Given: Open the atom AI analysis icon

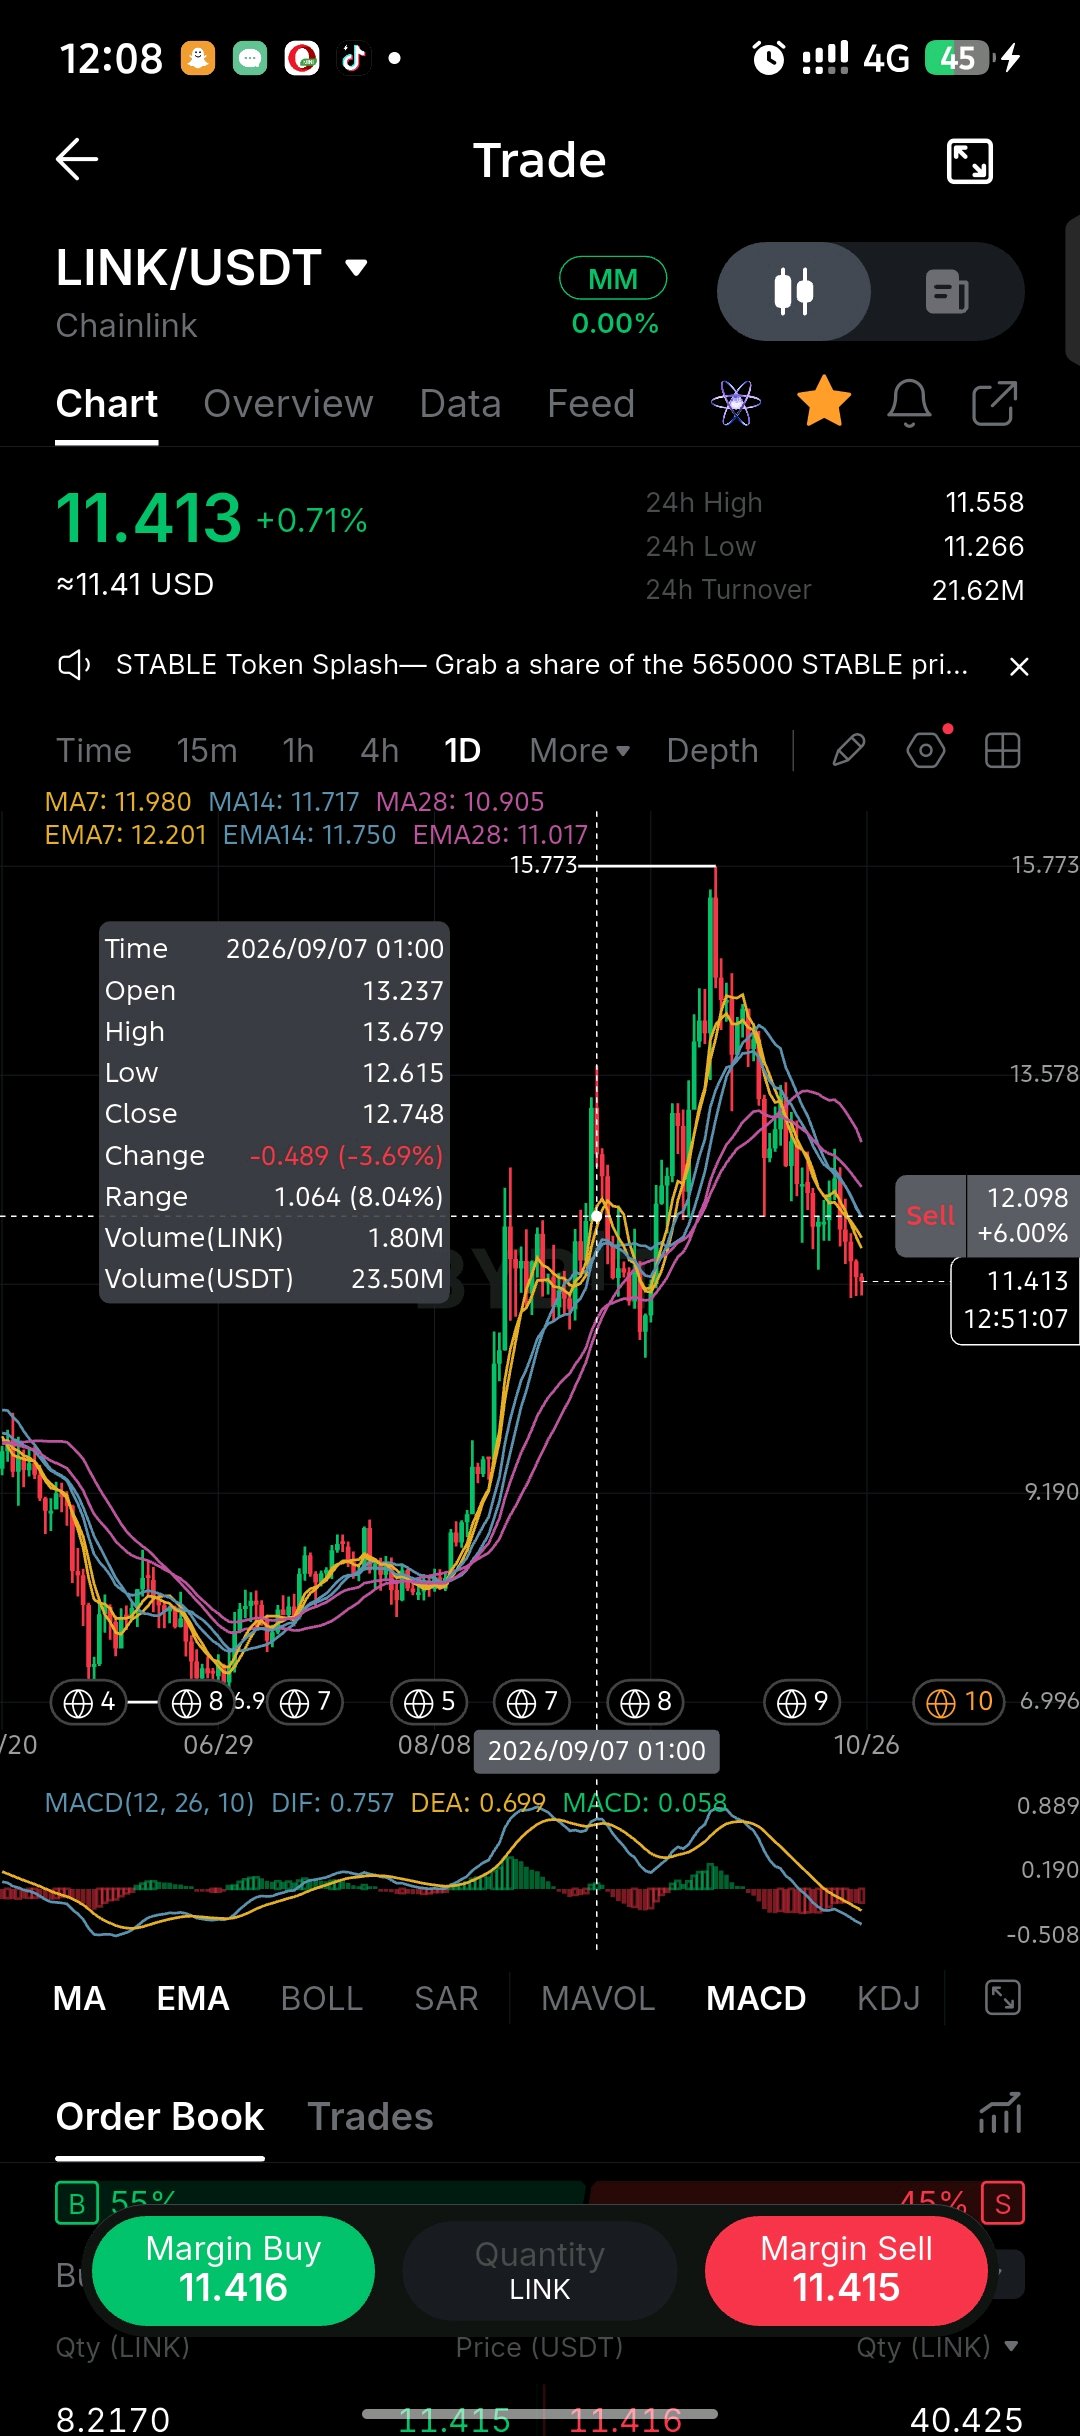Looking at the screenshot, I should click(736, 403).
